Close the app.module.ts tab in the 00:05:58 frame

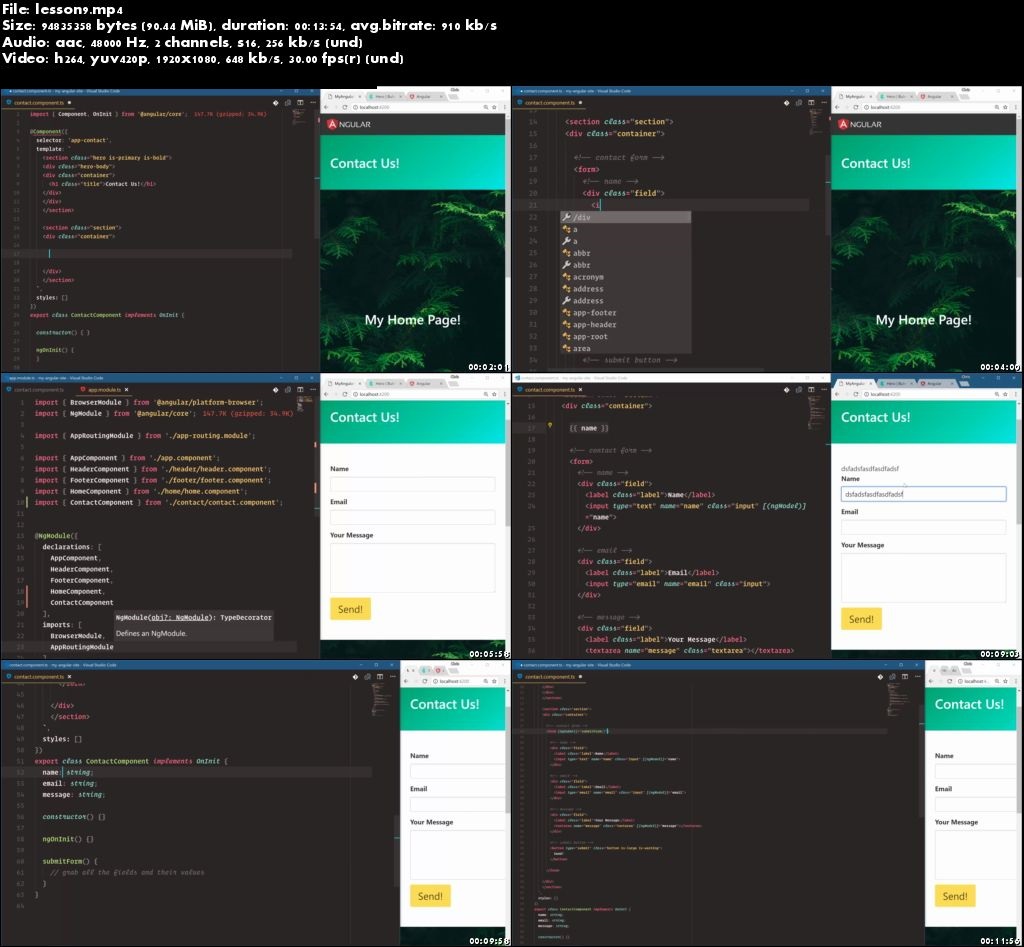pyautogui.click(x=127, y=389)
